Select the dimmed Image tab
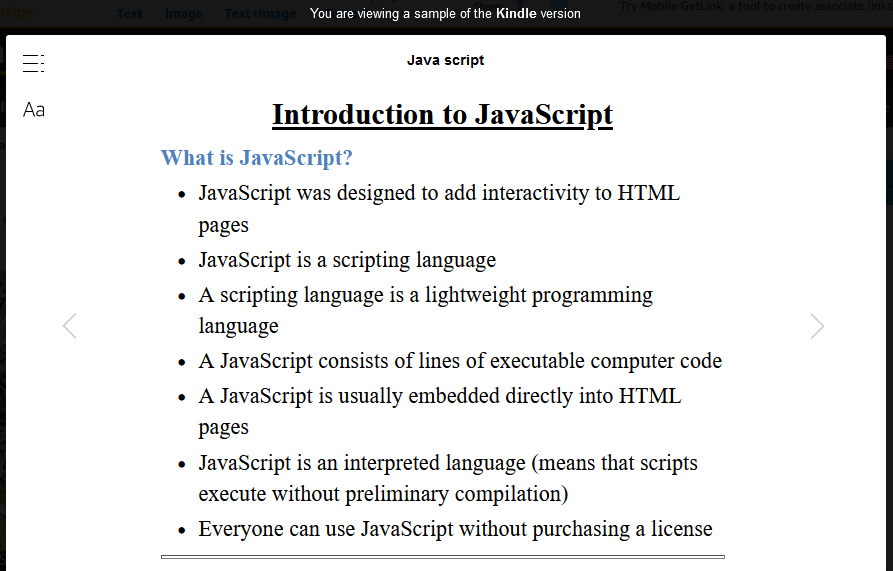The width and height of the screenshot is (893, 571). tap(183, 14)
